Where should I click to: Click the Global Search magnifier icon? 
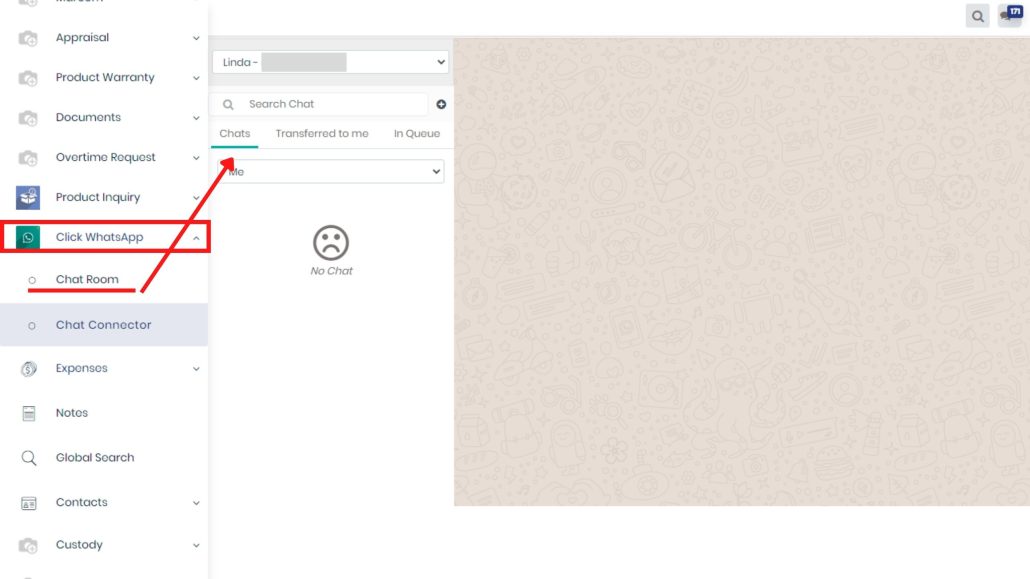[x=29, y=457]
